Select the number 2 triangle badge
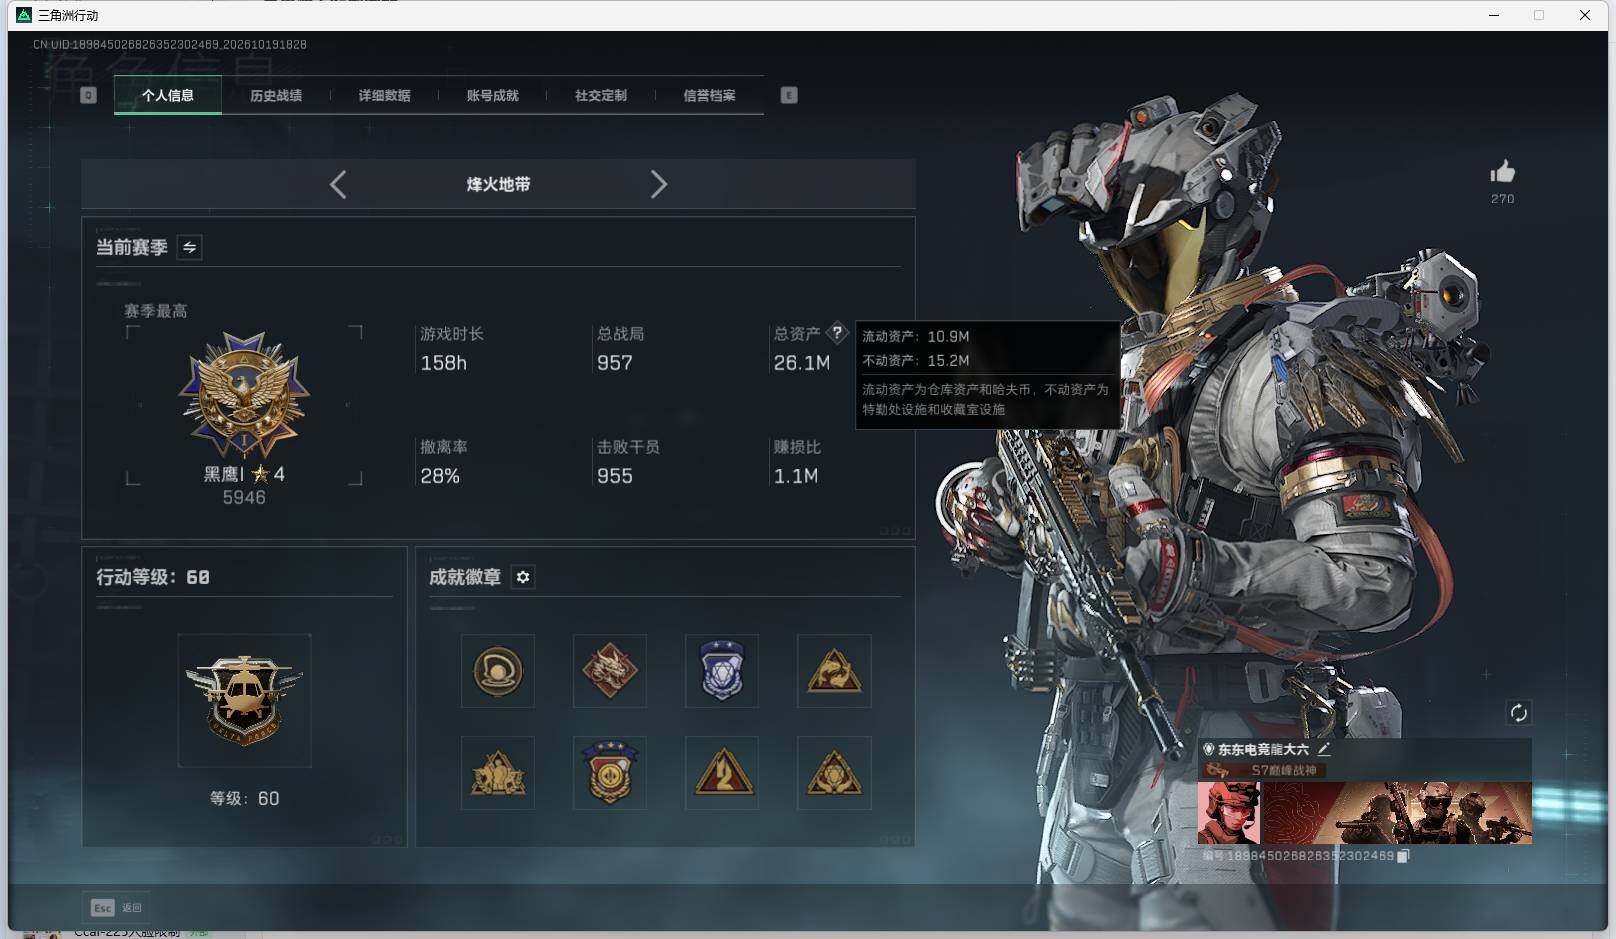This screenshot has height=939, width=1616. (x=722, y=773)
